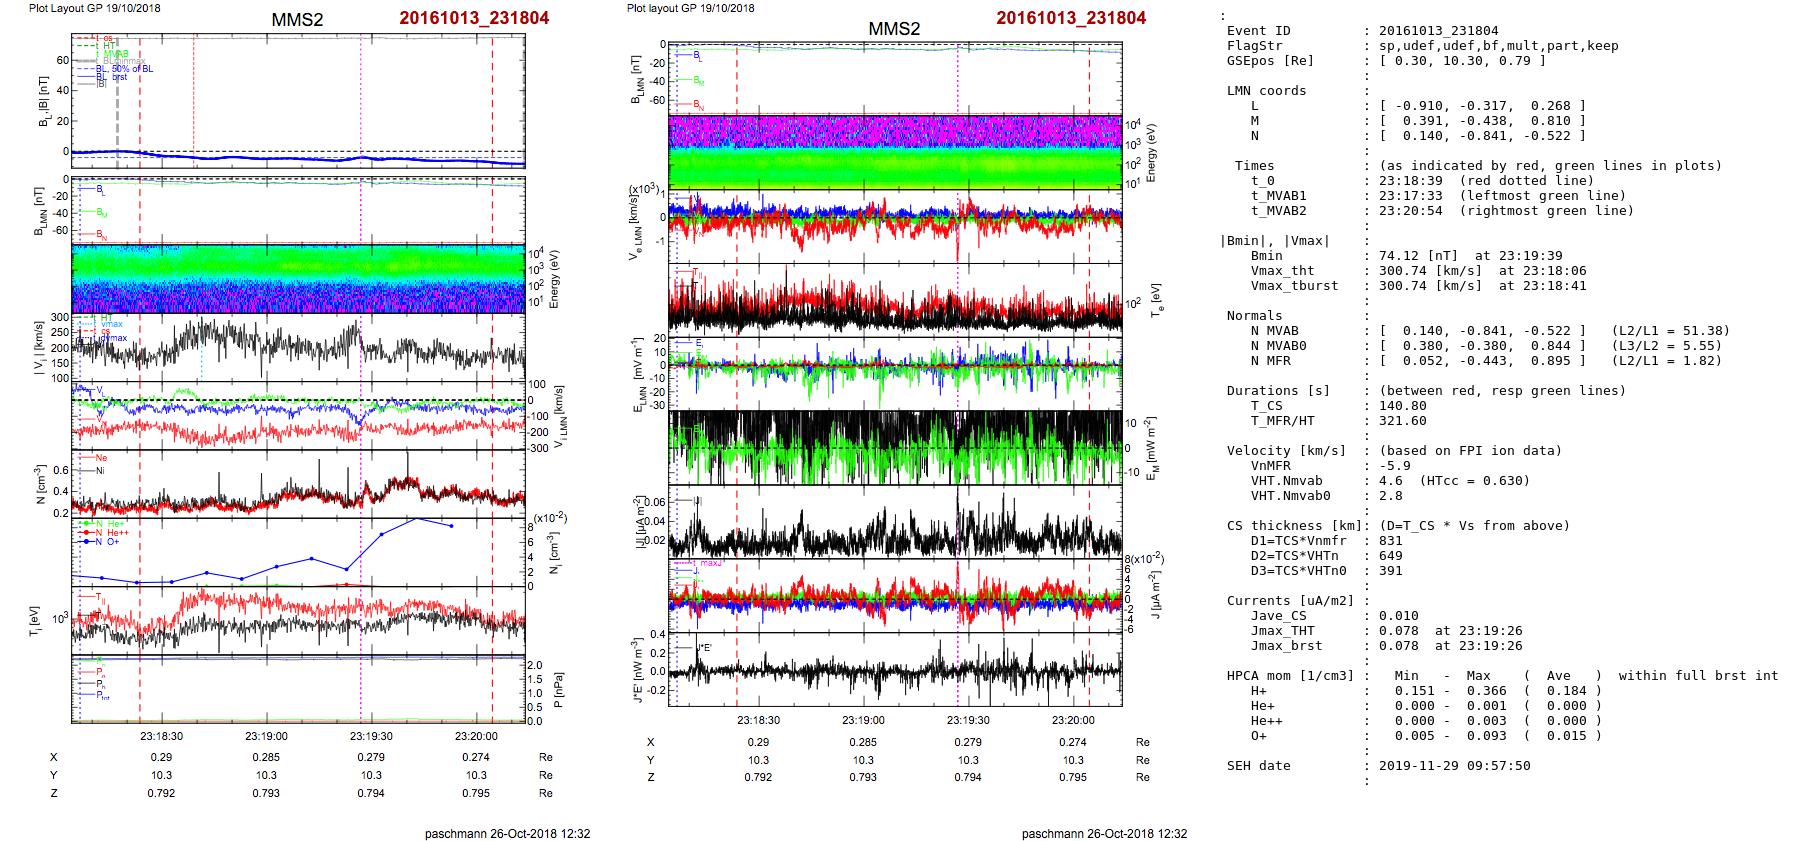Click the blue O+ legend entry
Image resolution: width=1804 pixels, height=841 pixels.
tap(107, 542)
